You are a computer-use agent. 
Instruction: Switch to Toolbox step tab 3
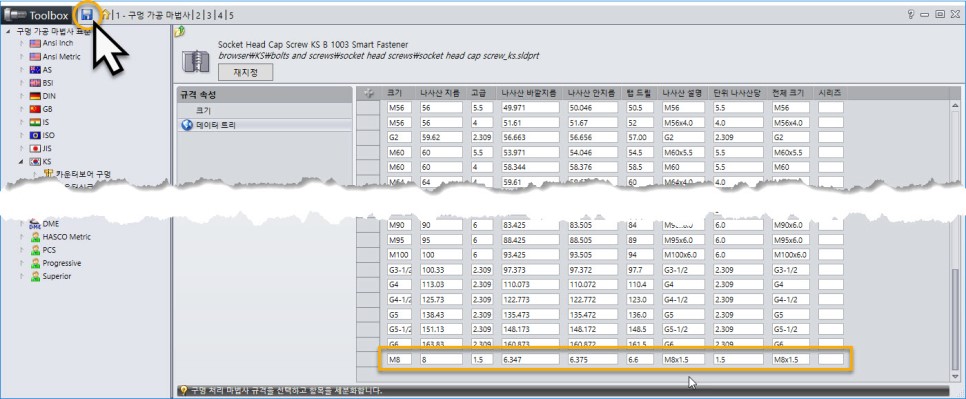click(209, 15)
